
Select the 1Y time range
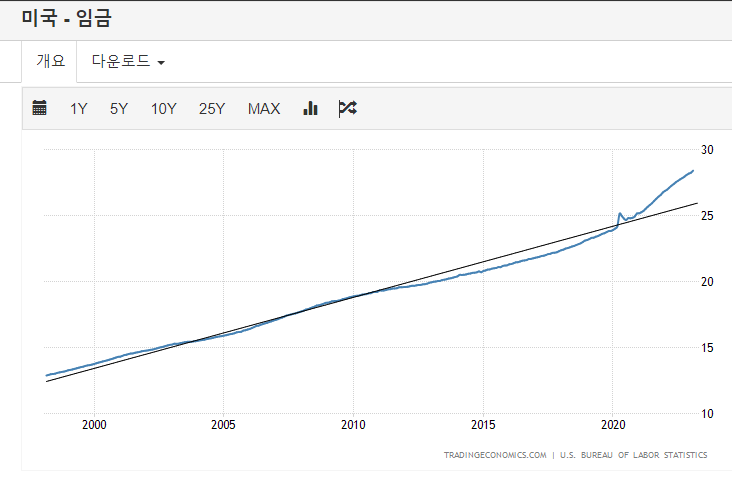tap(78, 109)
